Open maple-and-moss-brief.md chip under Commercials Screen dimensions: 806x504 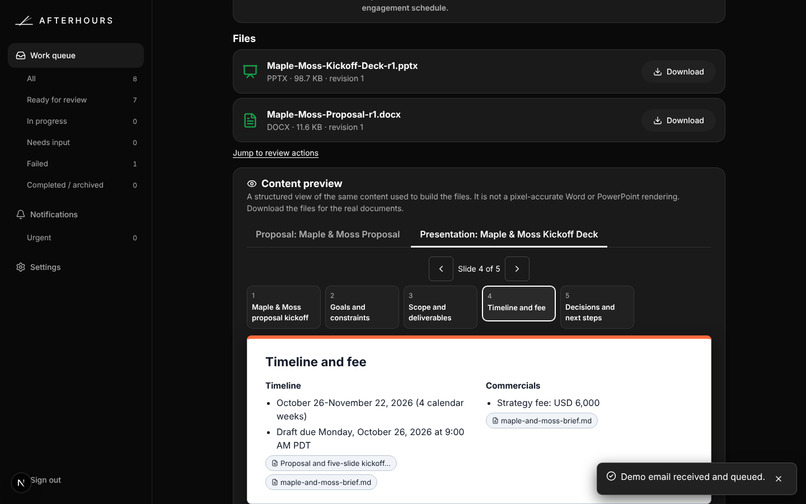(542, 421)
